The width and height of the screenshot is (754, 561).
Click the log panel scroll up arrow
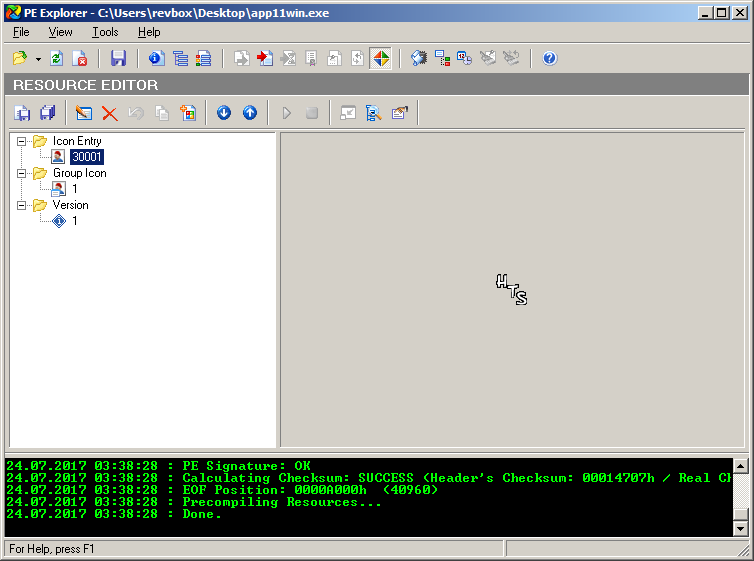tap(740, 466)
